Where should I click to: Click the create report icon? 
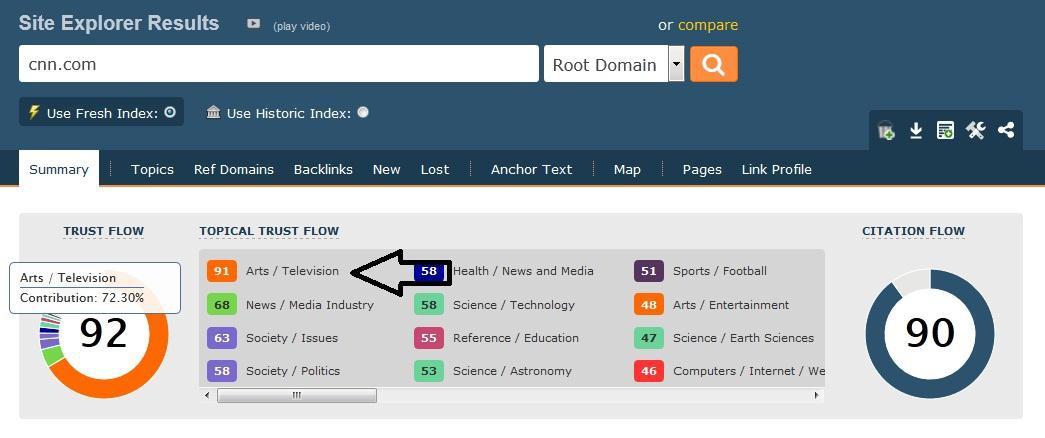[945, 131]
